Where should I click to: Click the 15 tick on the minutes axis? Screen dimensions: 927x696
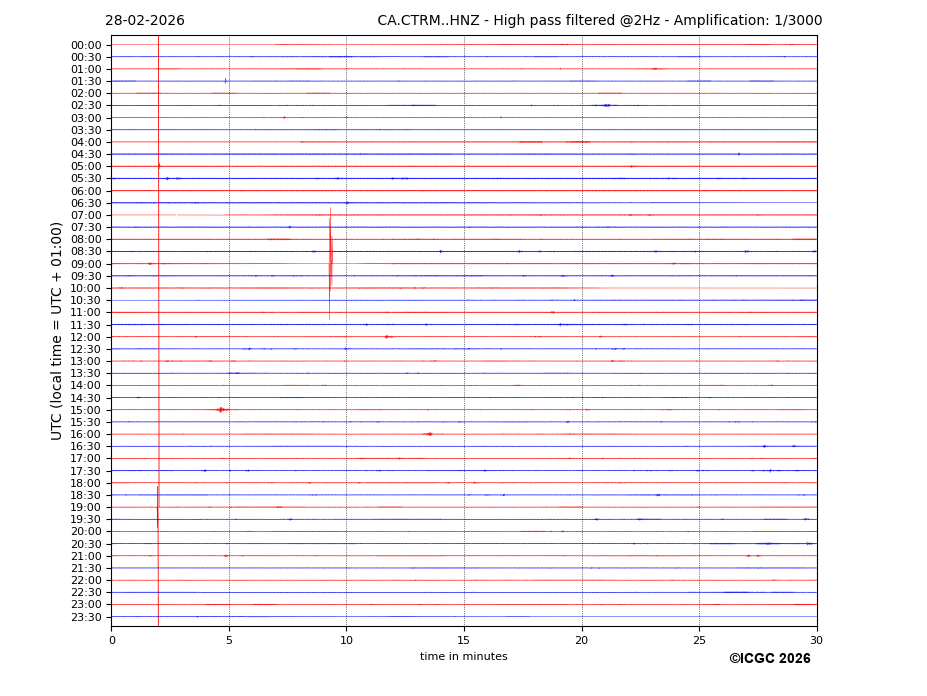point(464,640)
